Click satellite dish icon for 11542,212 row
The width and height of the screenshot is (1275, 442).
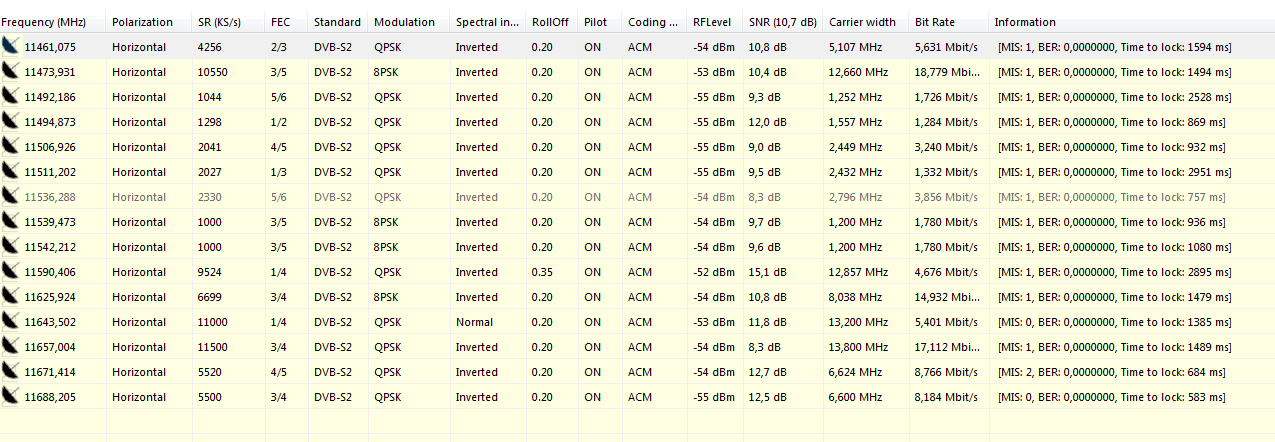(x=11, y=247)
